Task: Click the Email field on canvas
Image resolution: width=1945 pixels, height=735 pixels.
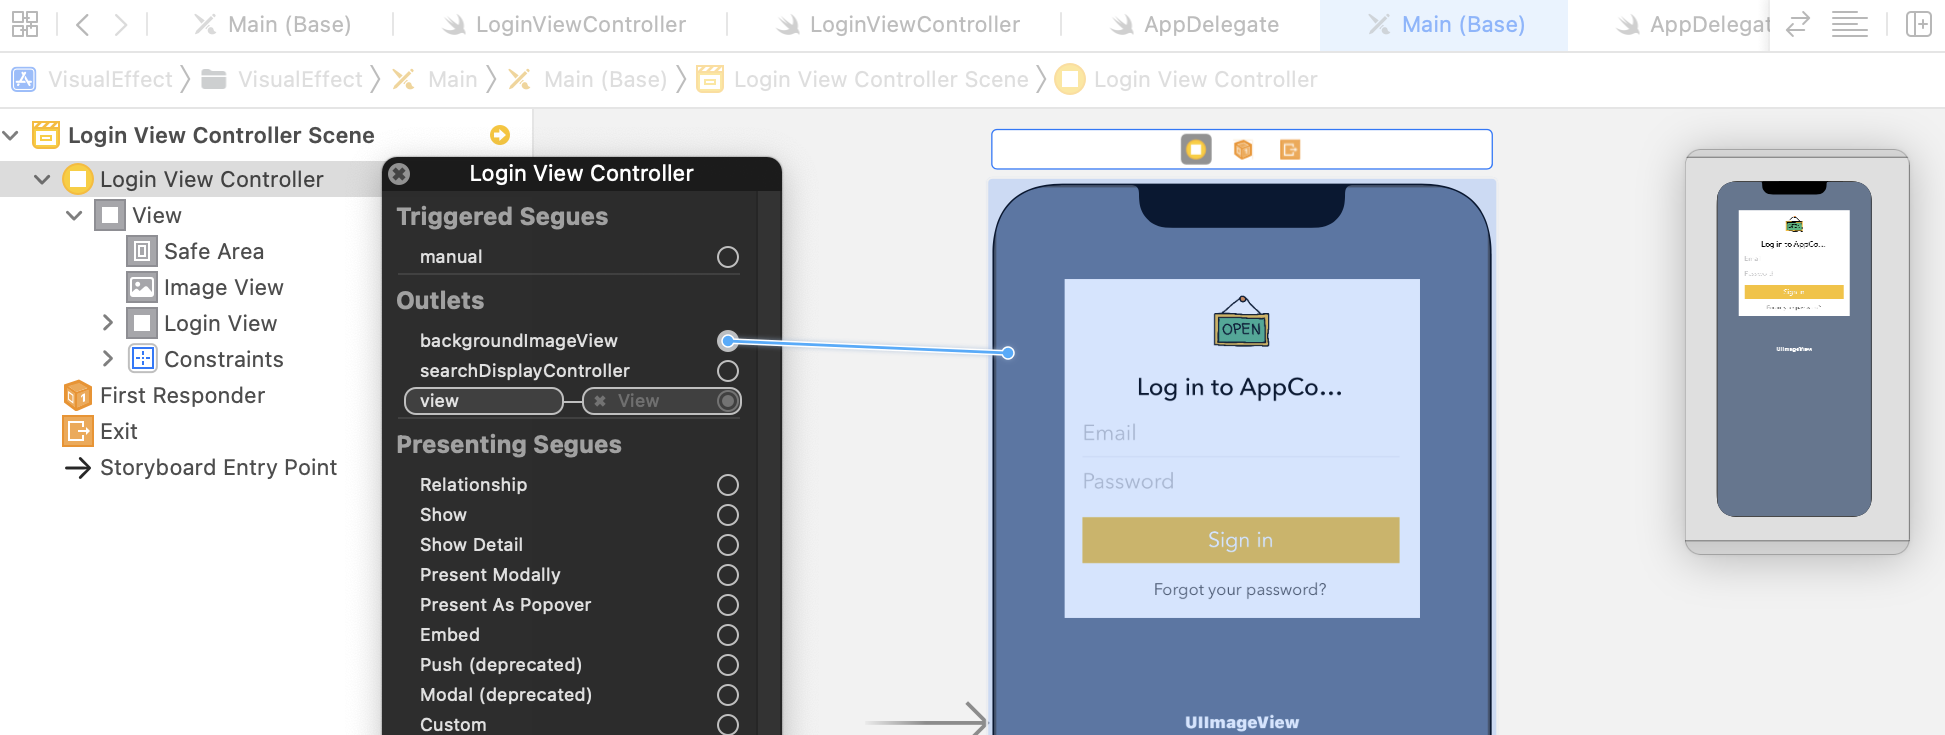Action: (x=1240, y=433)
